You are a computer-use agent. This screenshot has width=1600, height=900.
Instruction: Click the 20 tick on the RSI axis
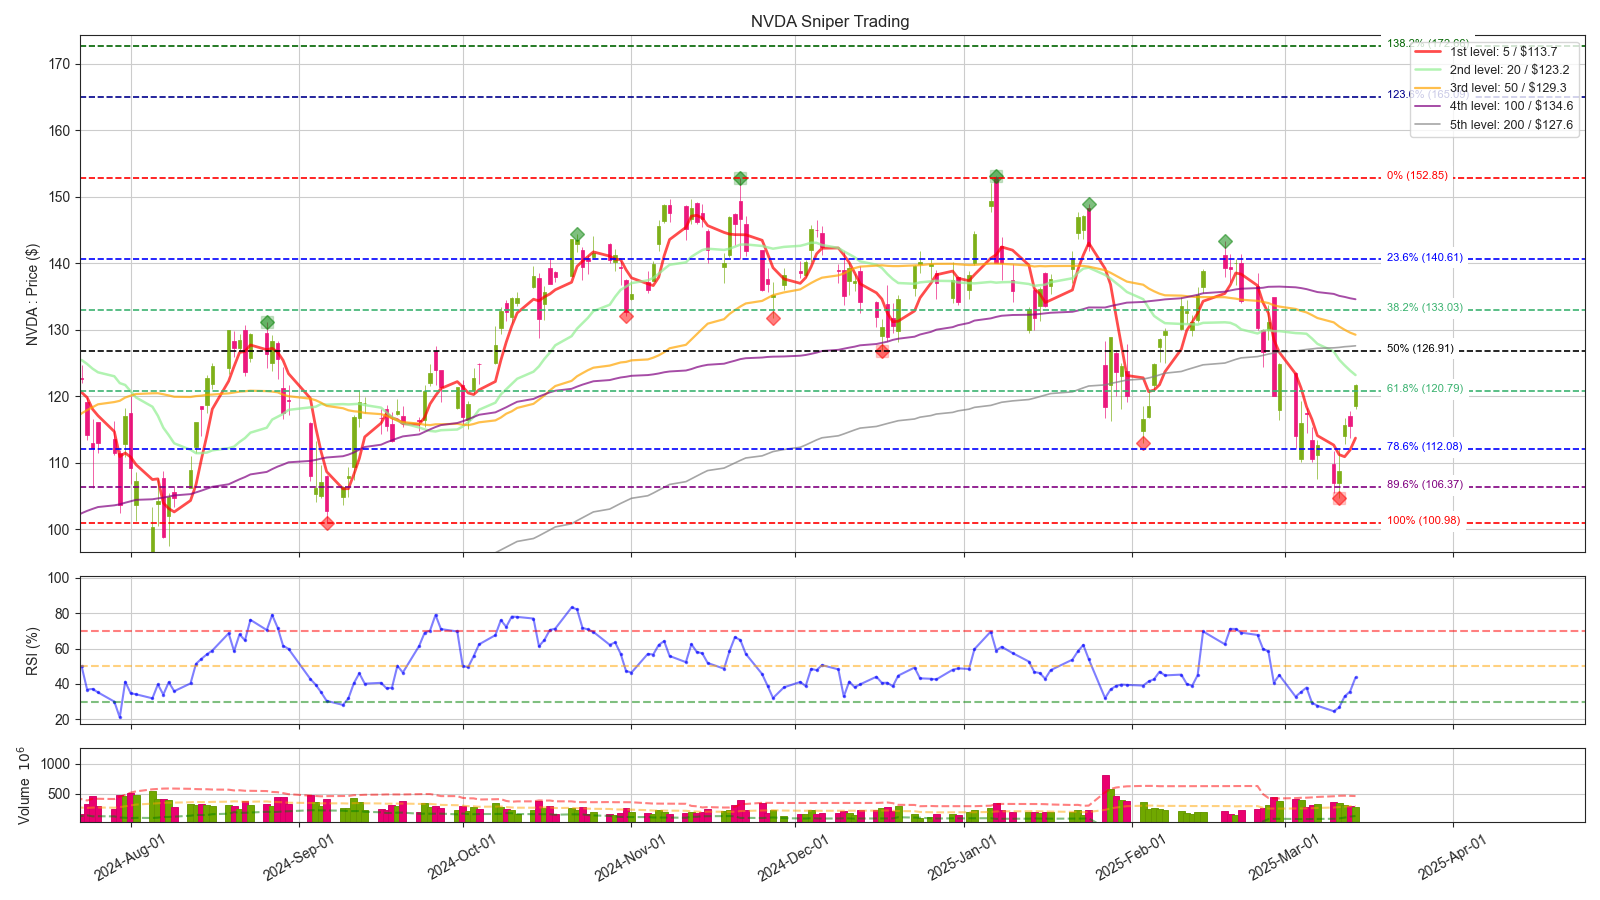62,720
